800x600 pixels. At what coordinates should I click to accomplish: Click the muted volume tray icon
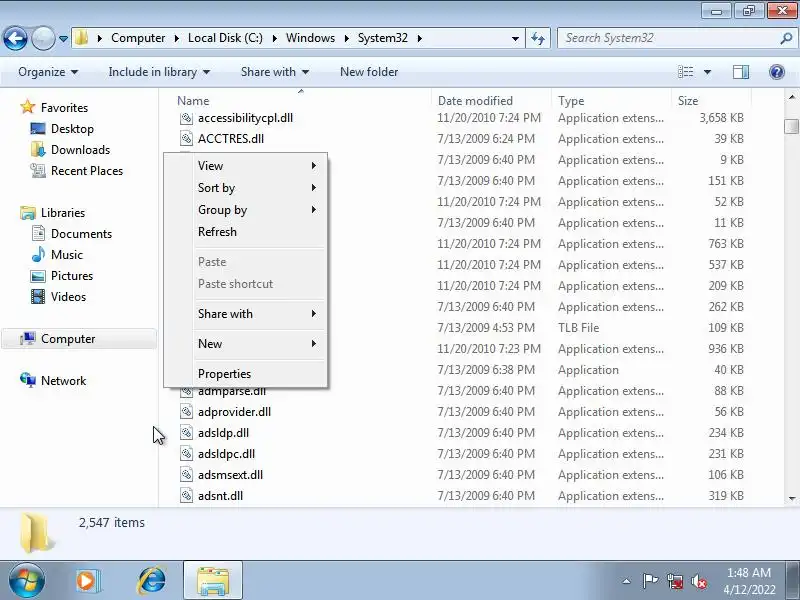point(698,581)
